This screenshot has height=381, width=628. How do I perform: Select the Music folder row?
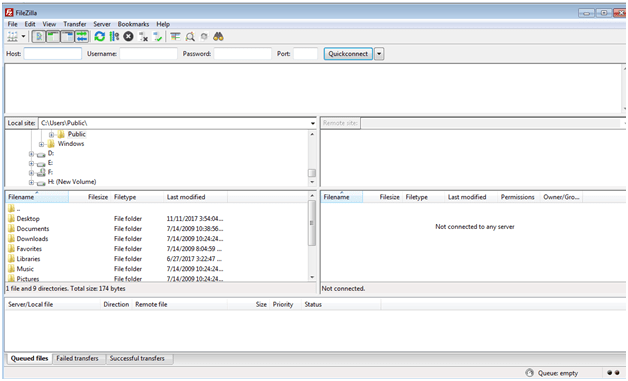[x=156, y=269]
